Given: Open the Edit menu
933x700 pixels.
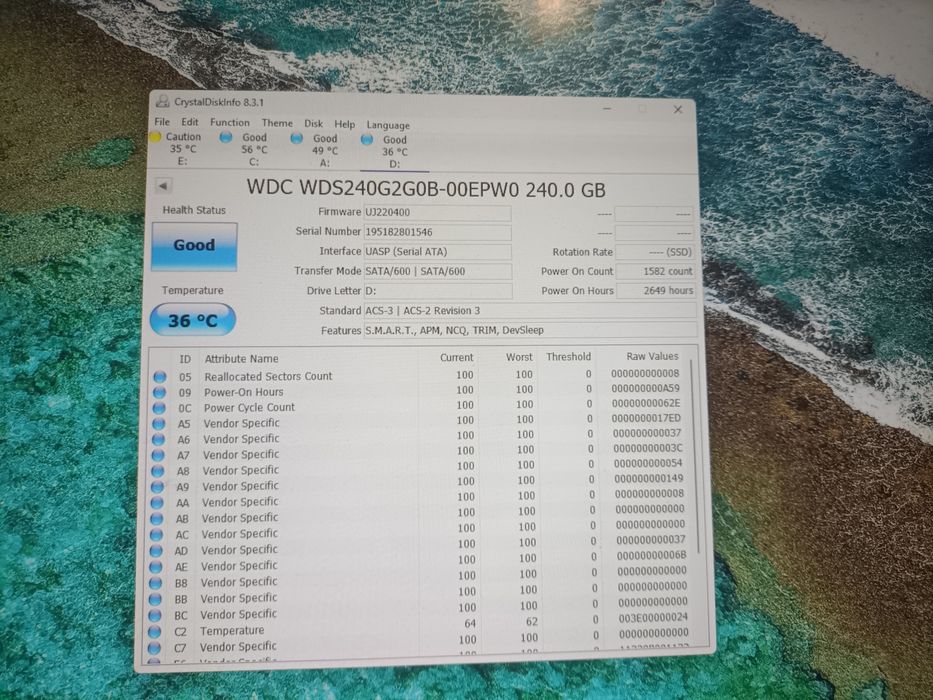Looking at the screenshot, I should click(x=190, y=122).
